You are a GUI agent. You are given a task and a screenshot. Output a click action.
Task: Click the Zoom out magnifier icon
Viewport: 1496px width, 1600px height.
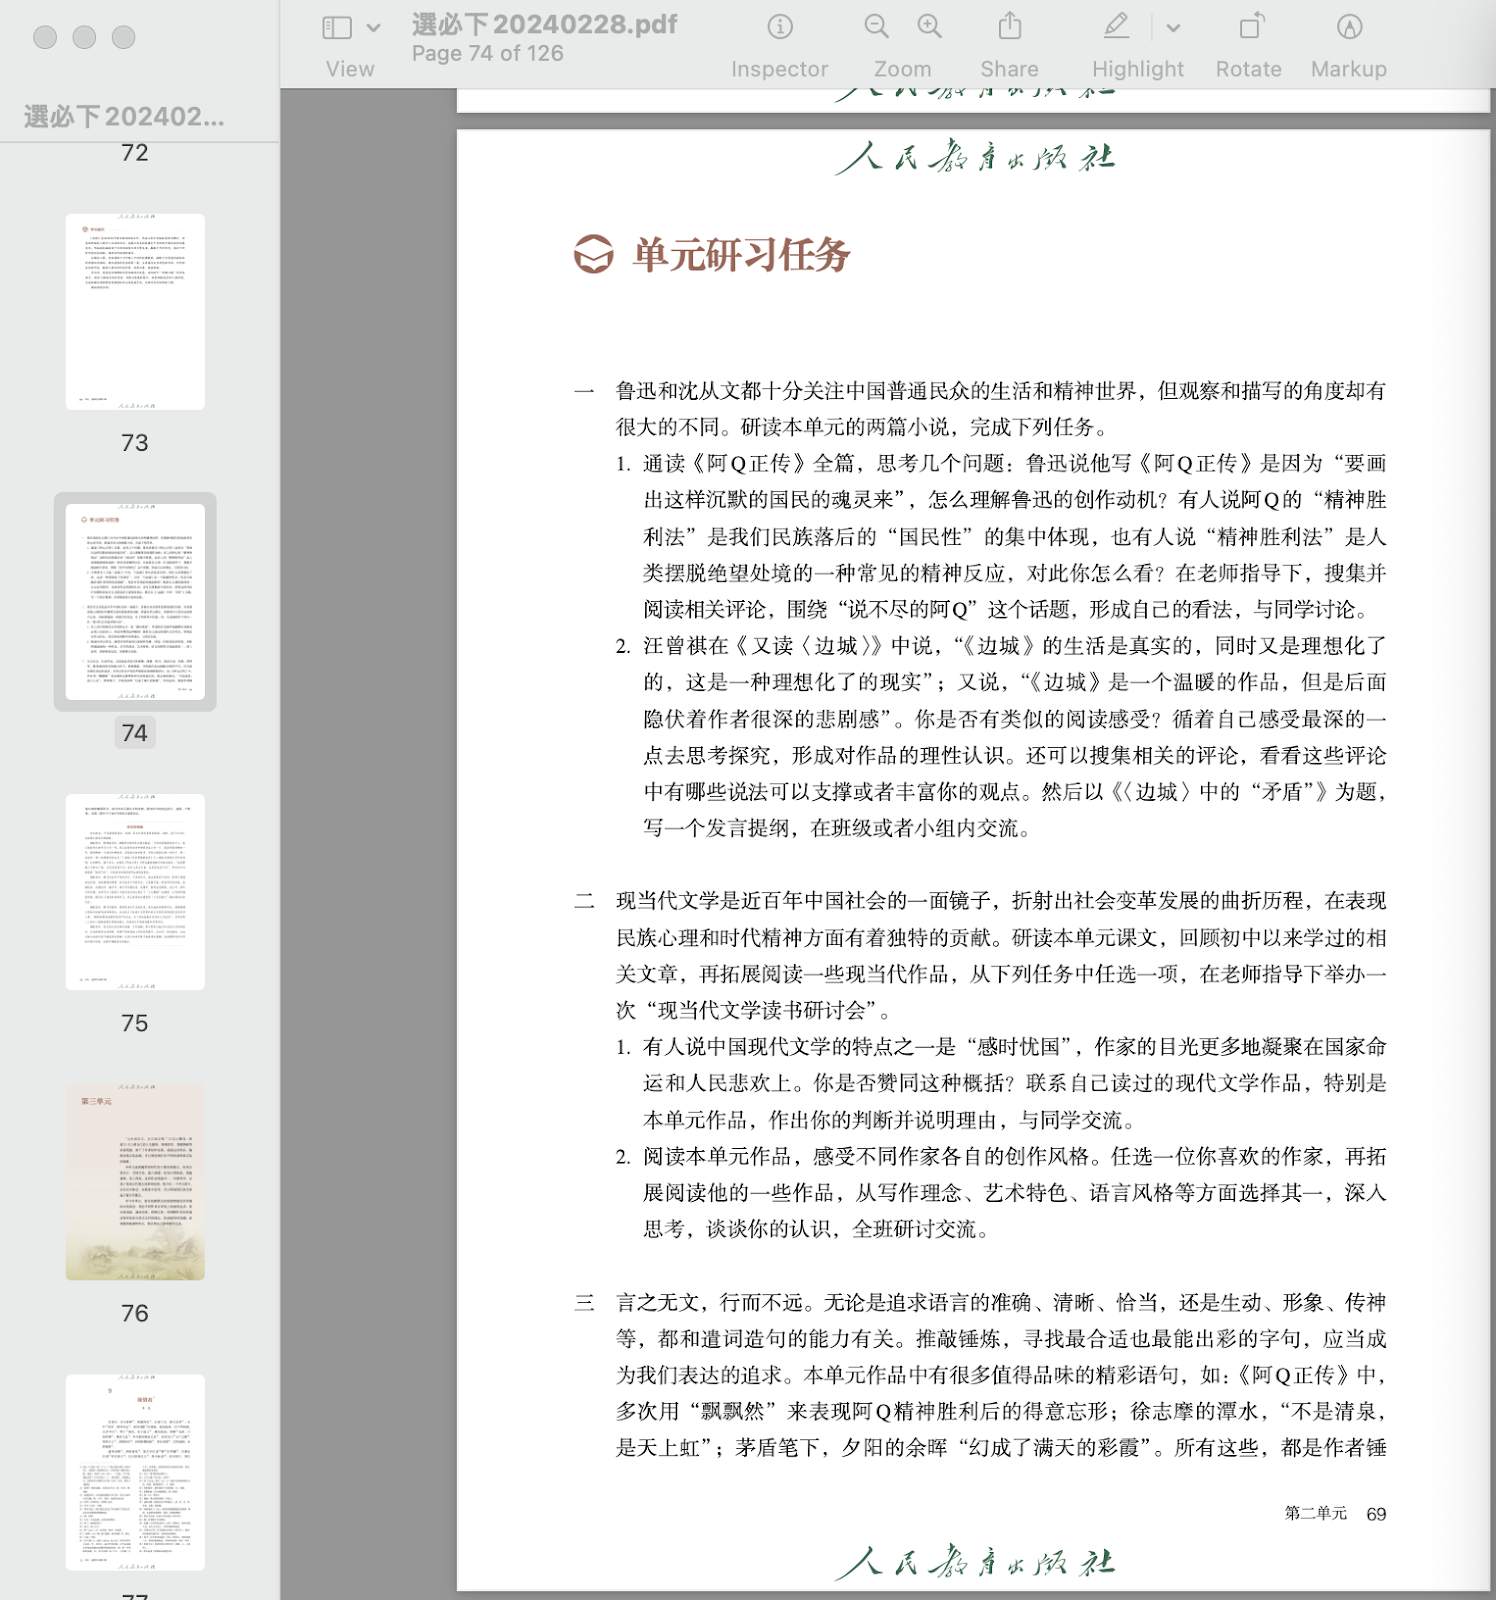(876, 27)
